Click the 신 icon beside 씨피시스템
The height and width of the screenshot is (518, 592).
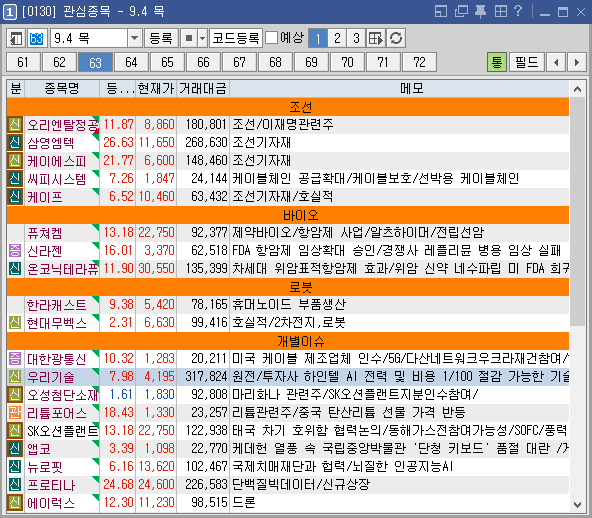pyautogui.click(x=15, y=179)
